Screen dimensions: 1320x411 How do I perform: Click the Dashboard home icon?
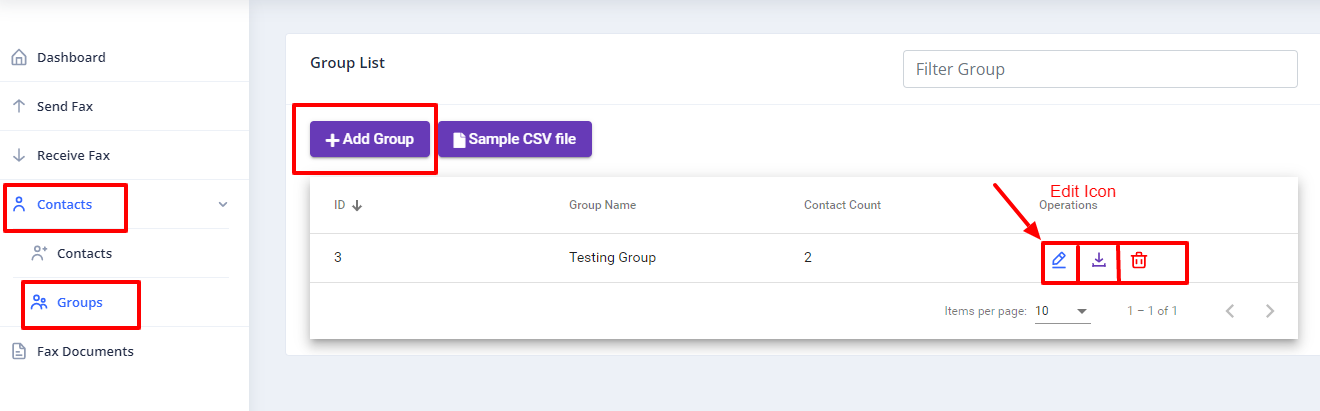(x=19, y=57)
